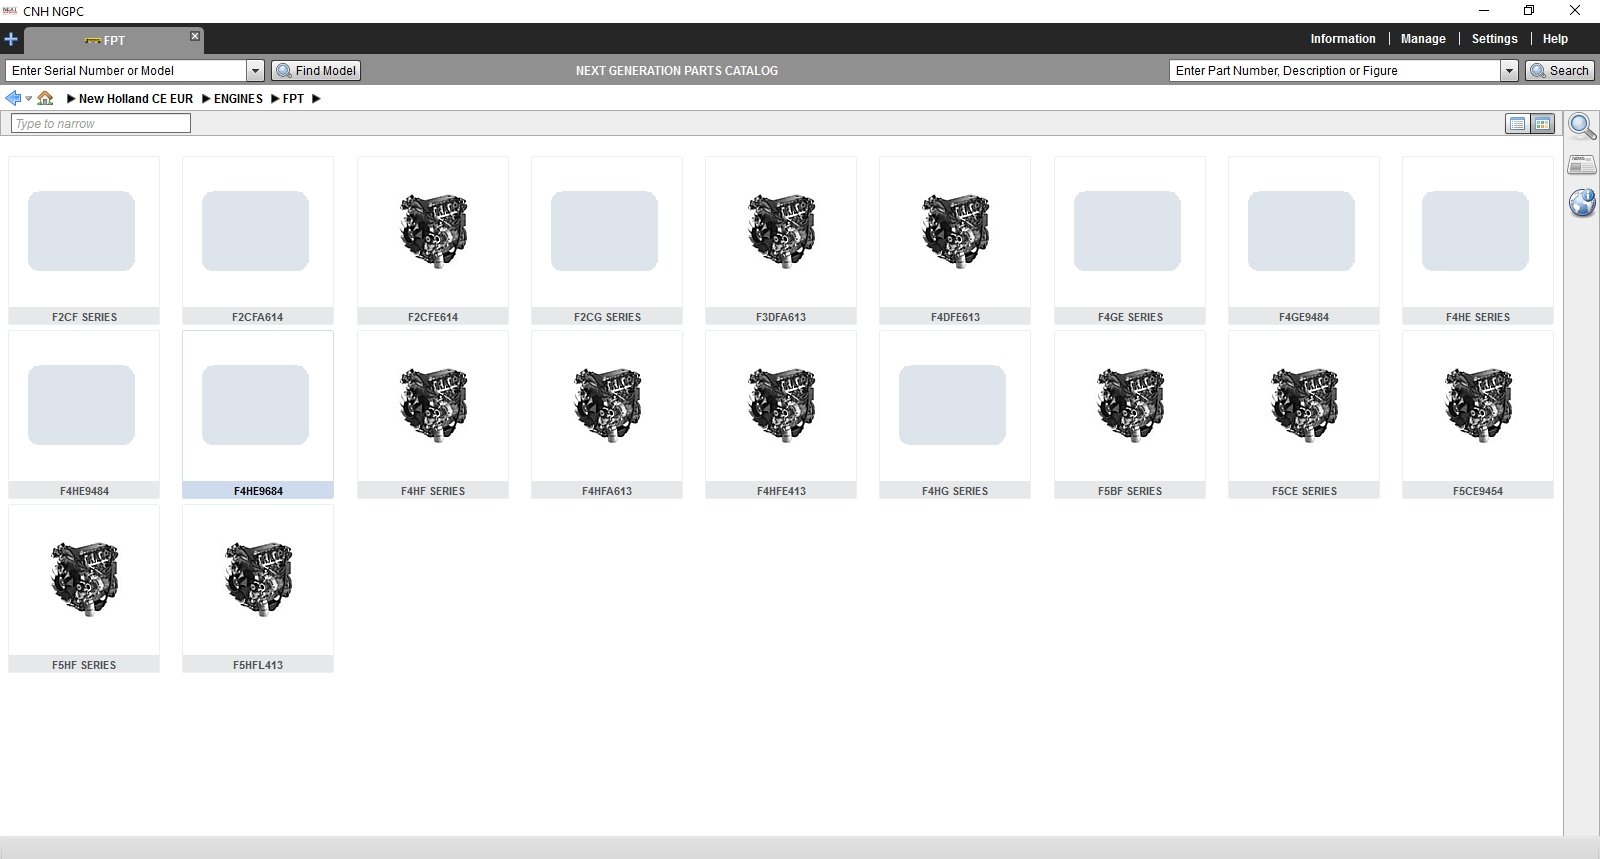The height and width of the screenshot is (859, 1600).
Task: Open the F2CFE614 engine tile
Action: tap(433, 240)
